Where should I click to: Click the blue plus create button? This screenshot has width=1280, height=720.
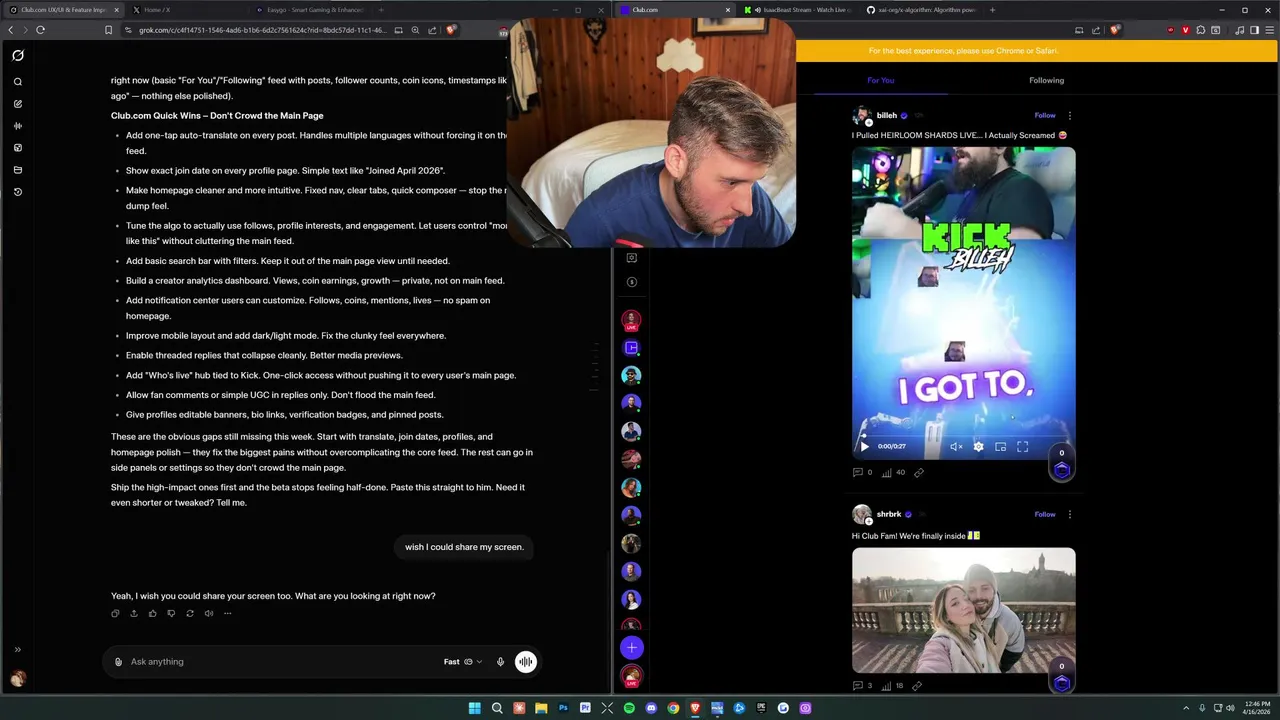pos(631,647)
